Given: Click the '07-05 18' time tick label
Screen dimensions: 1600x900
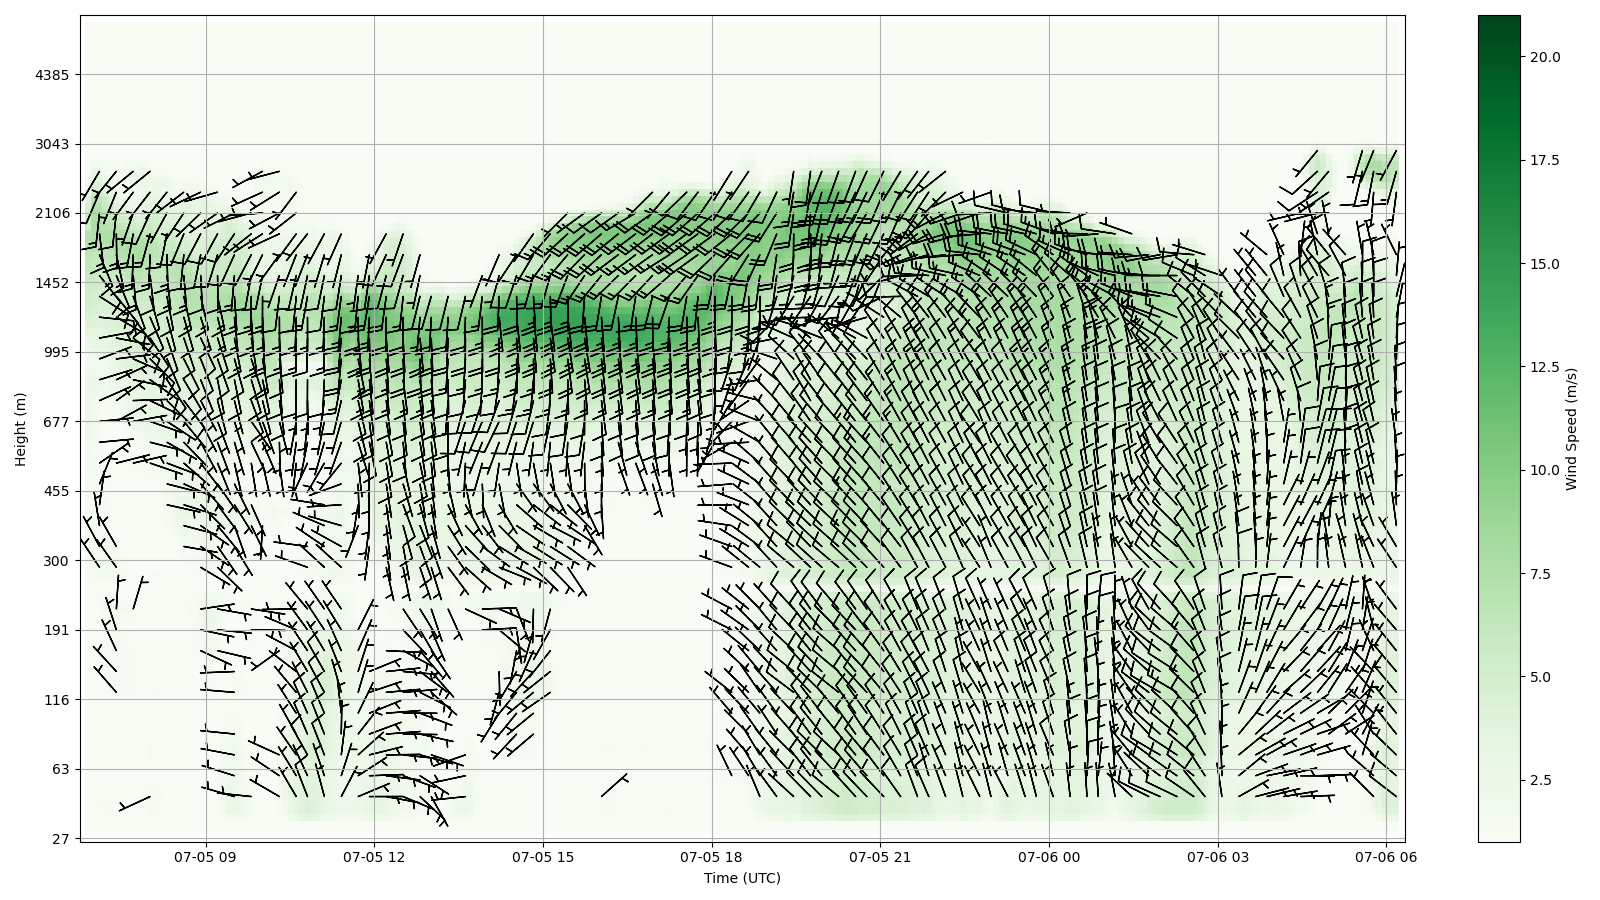Looking at the screenshot, I should click(712, 857).
